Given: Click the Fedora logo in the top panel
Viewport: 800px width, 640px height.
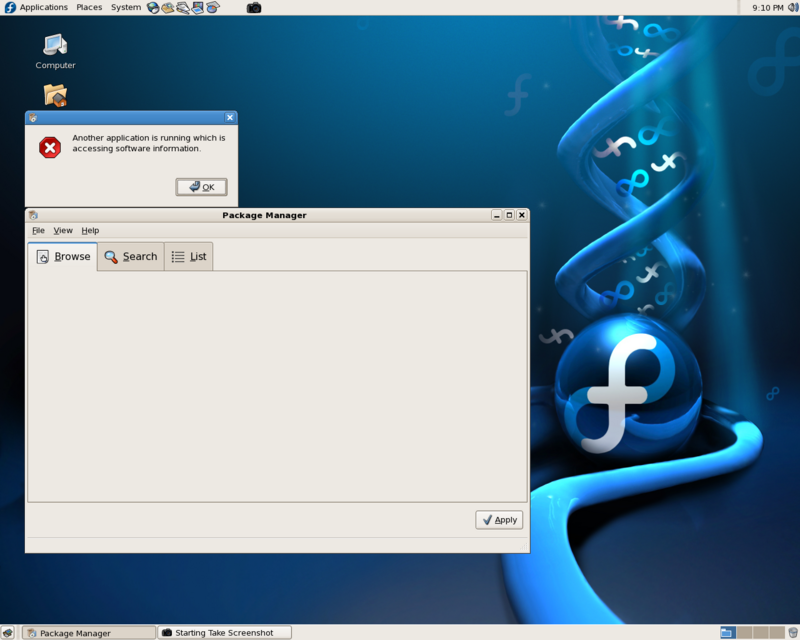Looking at the screenshot, I should [x=10, y=7].
